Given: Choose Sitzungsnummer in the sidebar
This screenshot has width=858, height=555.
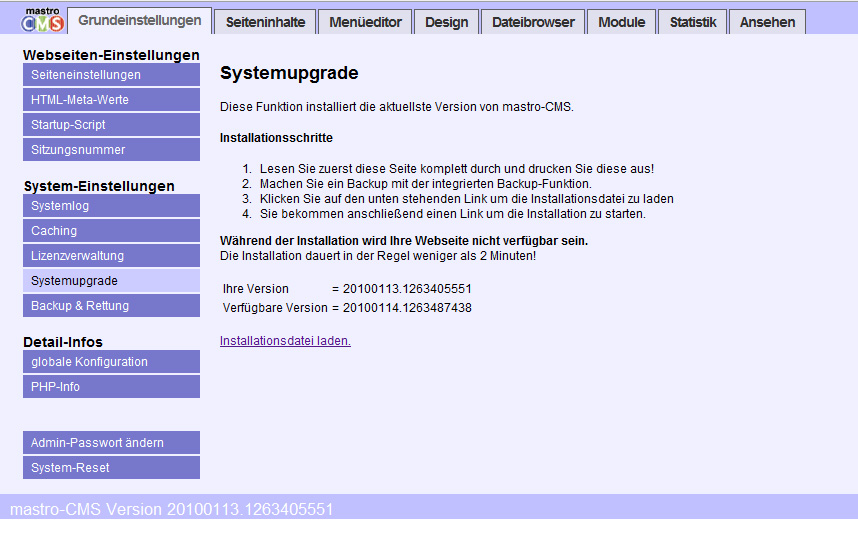Looking at the screenshot, I should pos(111,149).
